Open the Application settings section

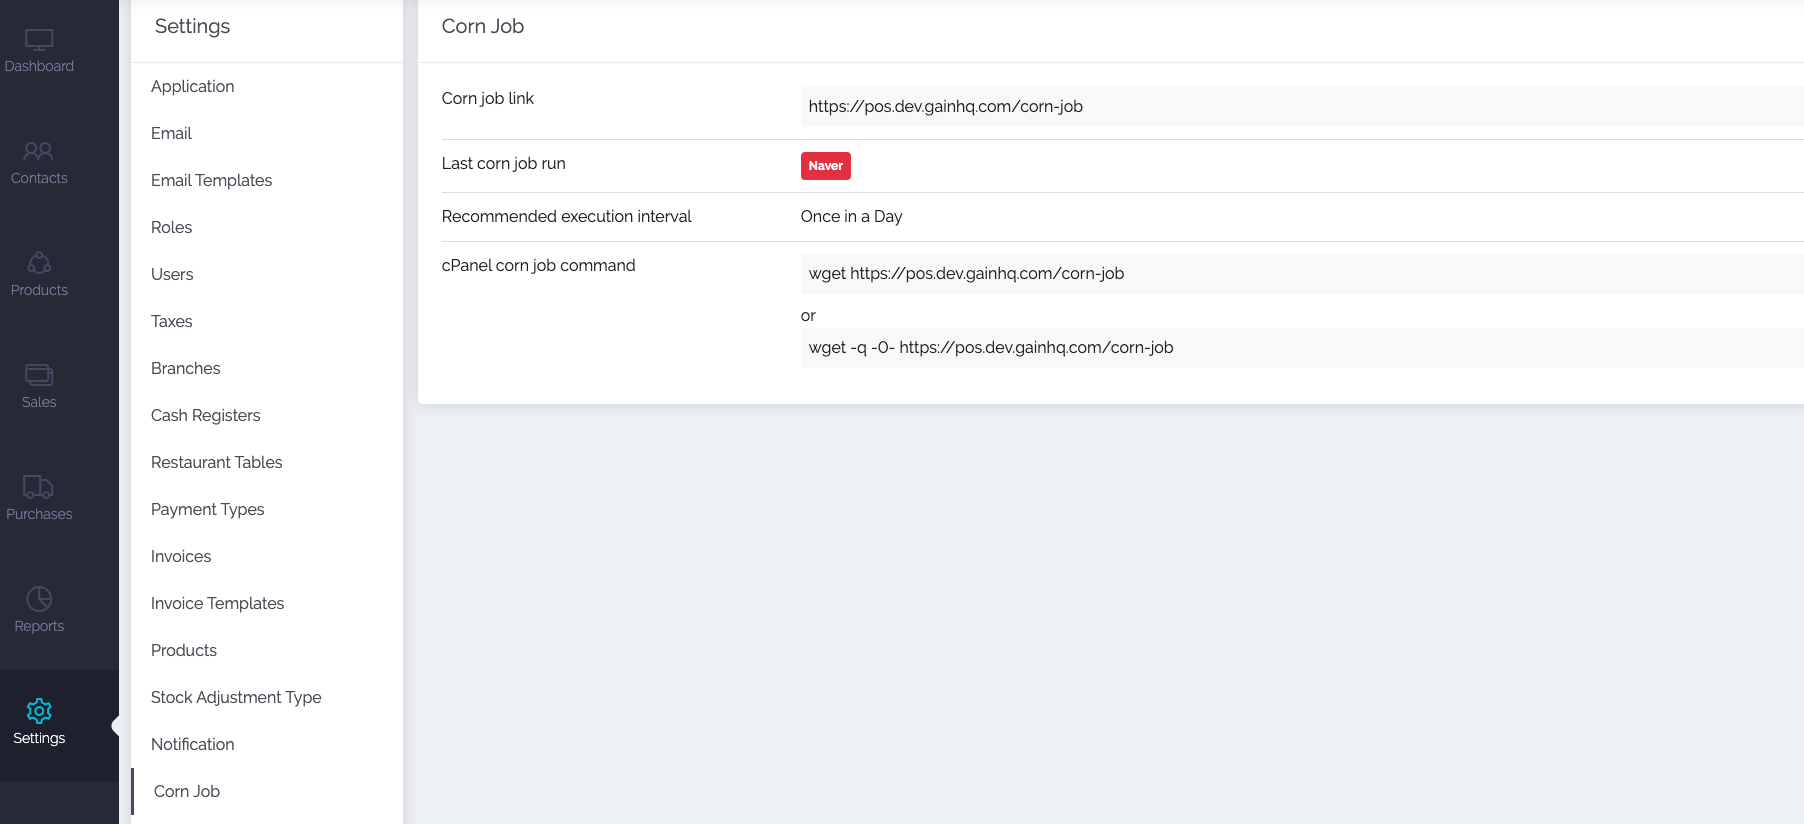pos(193,87)
